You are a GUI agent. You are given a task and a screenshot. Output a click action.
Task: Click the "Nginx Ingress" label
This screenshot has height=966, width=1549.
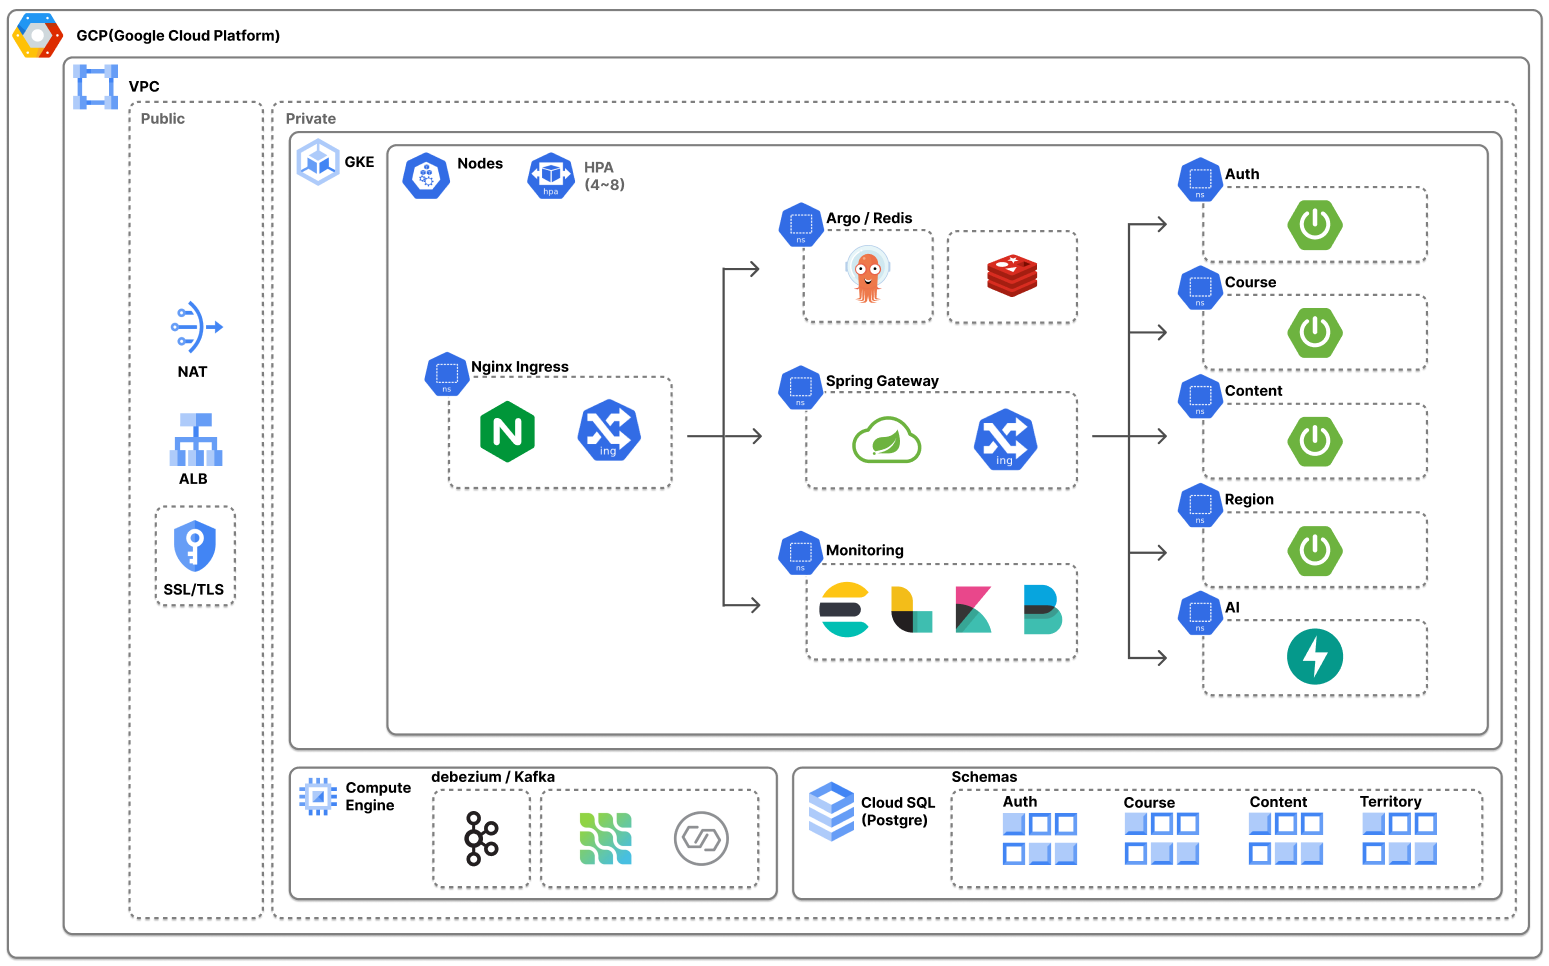520,367
